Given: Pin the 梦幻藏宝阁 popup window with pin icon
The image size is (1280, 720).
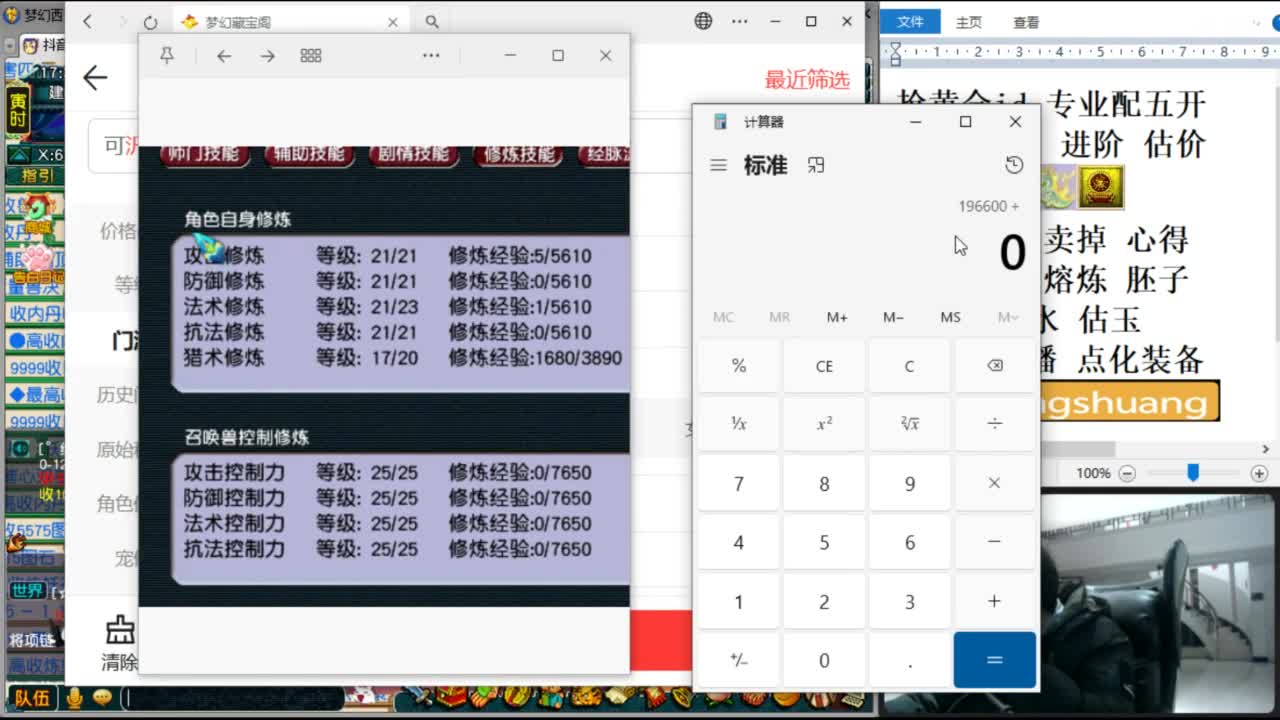Looking at the screenshot, I should 168,55.
